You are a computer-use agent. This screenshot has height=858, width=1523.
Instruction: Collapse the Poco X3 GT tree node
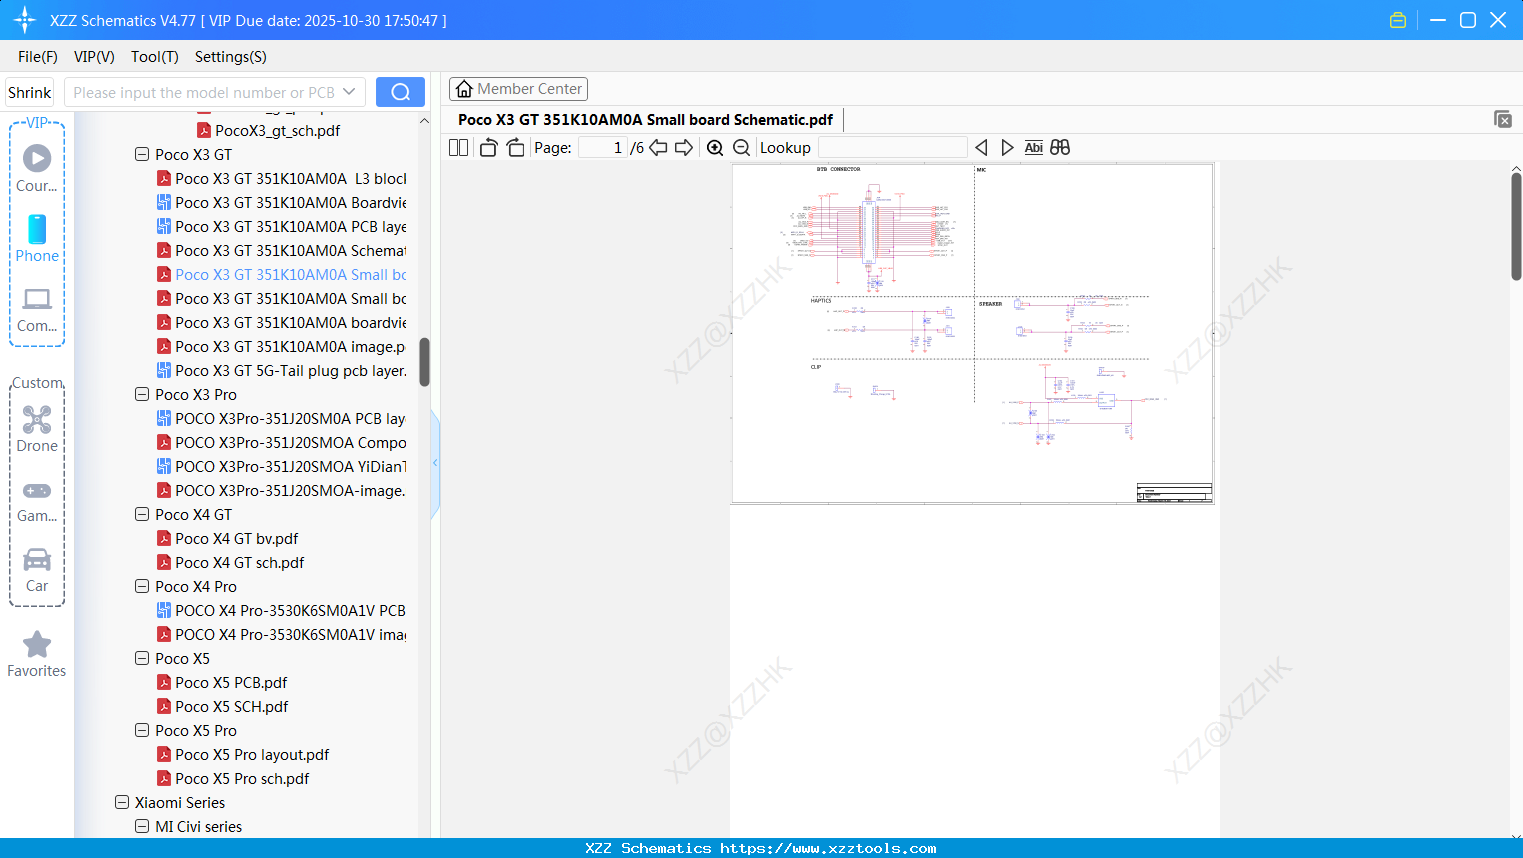point(141,154)
